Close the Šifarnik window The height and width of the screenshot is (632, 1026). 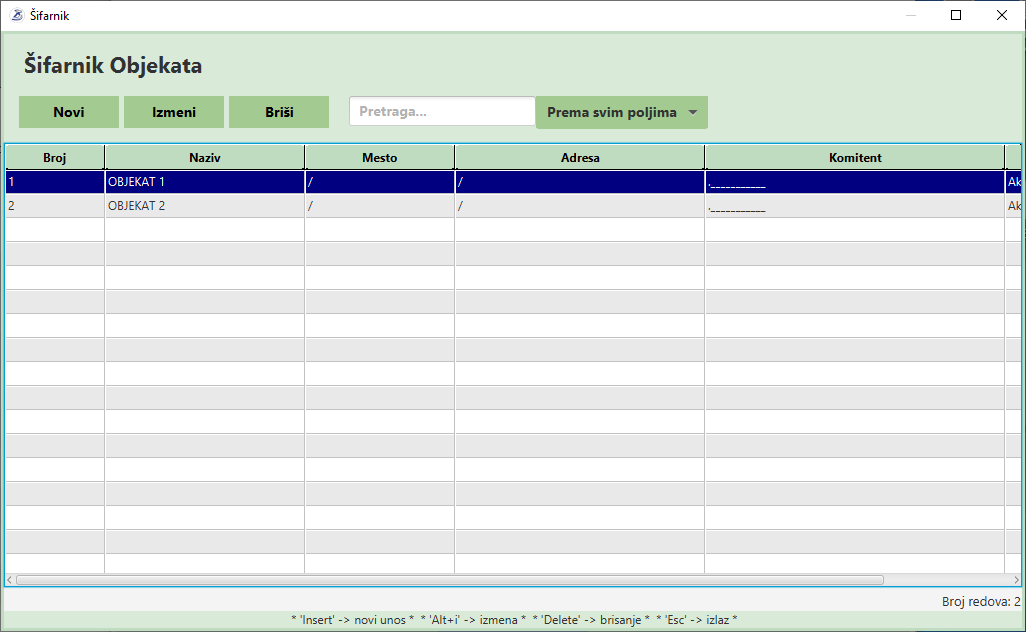point(1002,15)
